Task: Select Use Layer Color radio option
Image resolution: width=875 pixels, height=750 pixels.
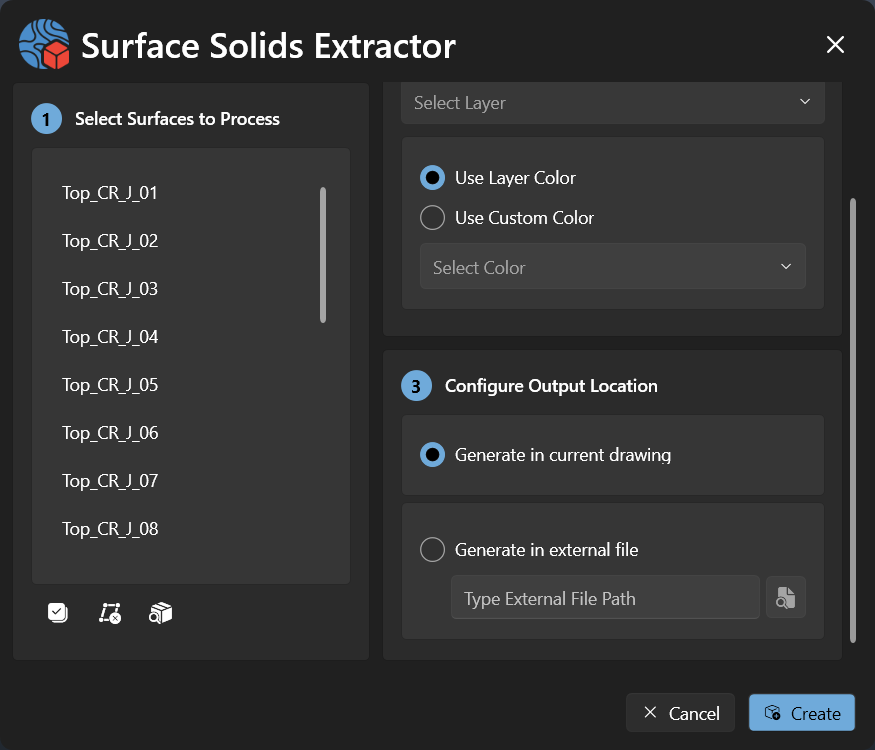Action: (432, 178)
